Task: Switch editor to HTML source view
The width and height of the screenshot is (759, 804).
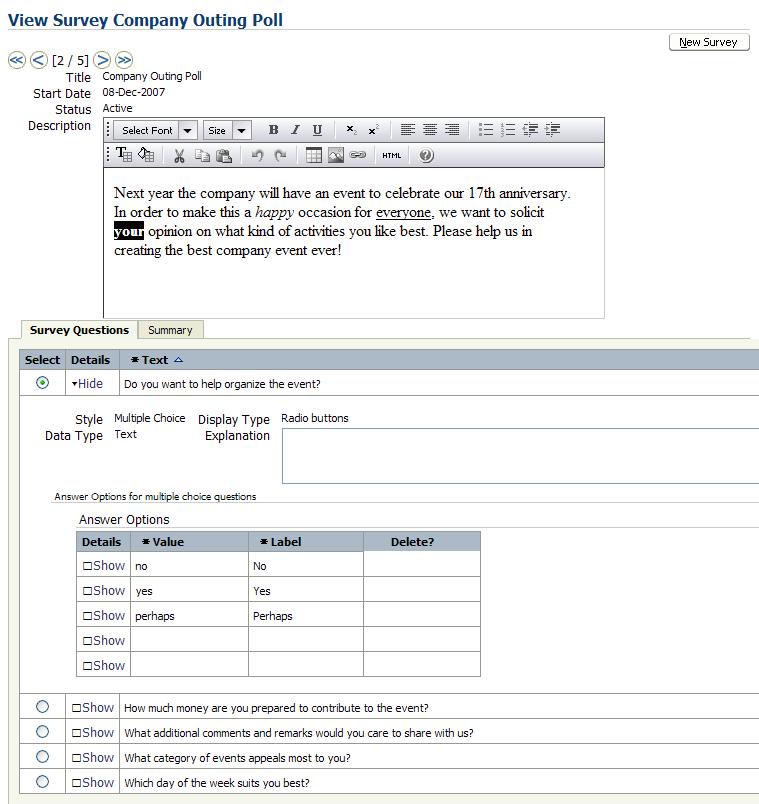Action: 391,155
